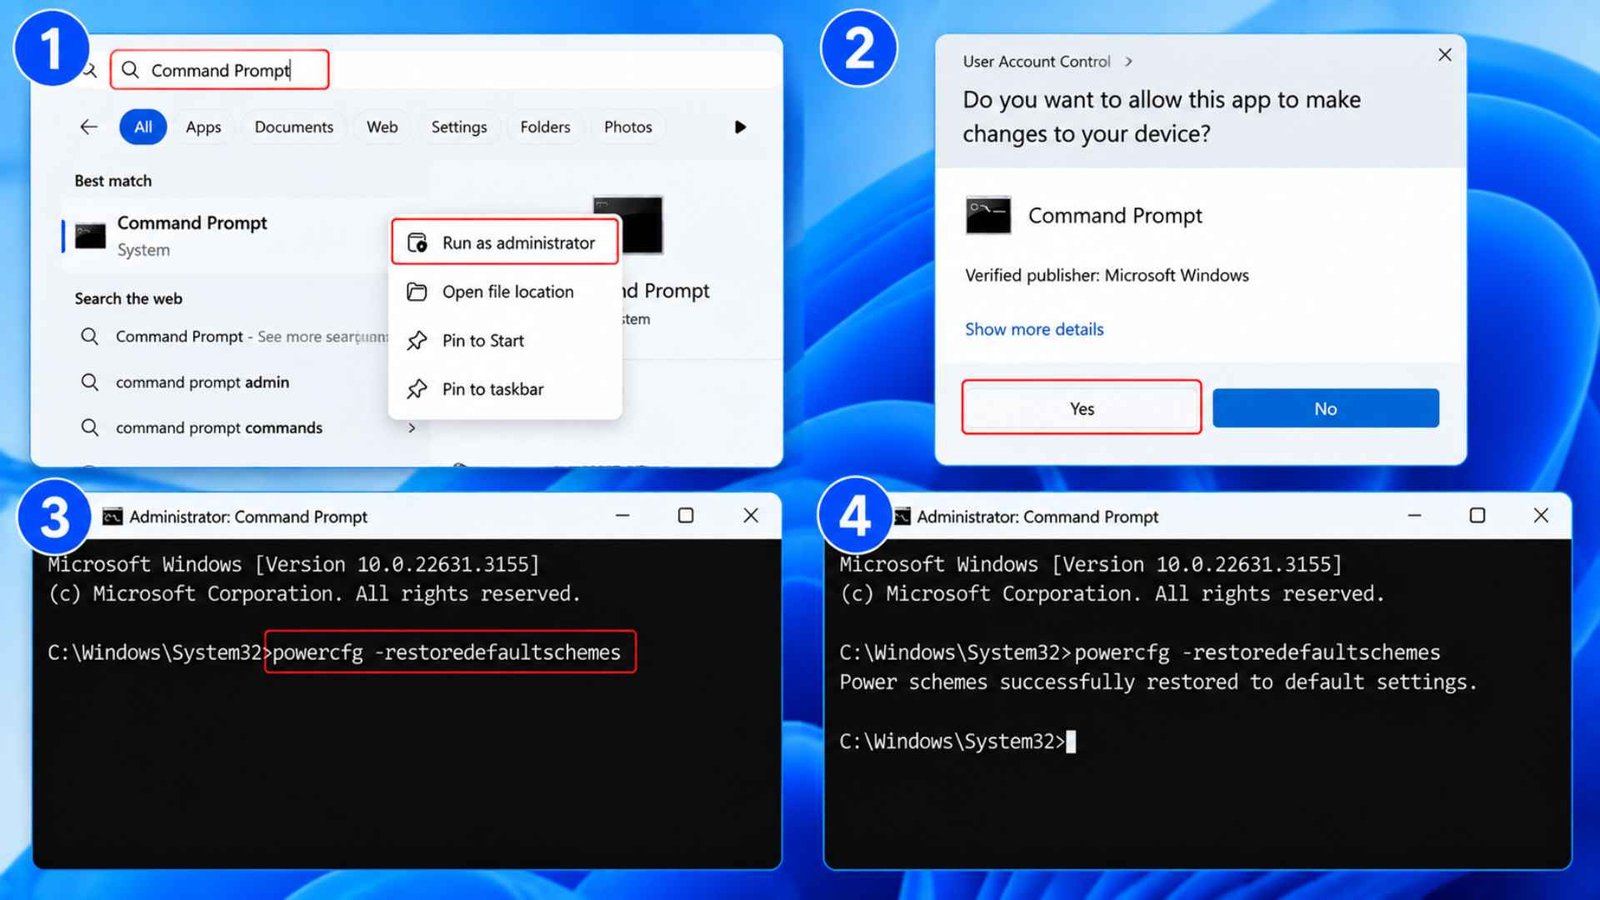
Task: Minimize the step 3 Command Prompt window
Action: tap(623, 515)
